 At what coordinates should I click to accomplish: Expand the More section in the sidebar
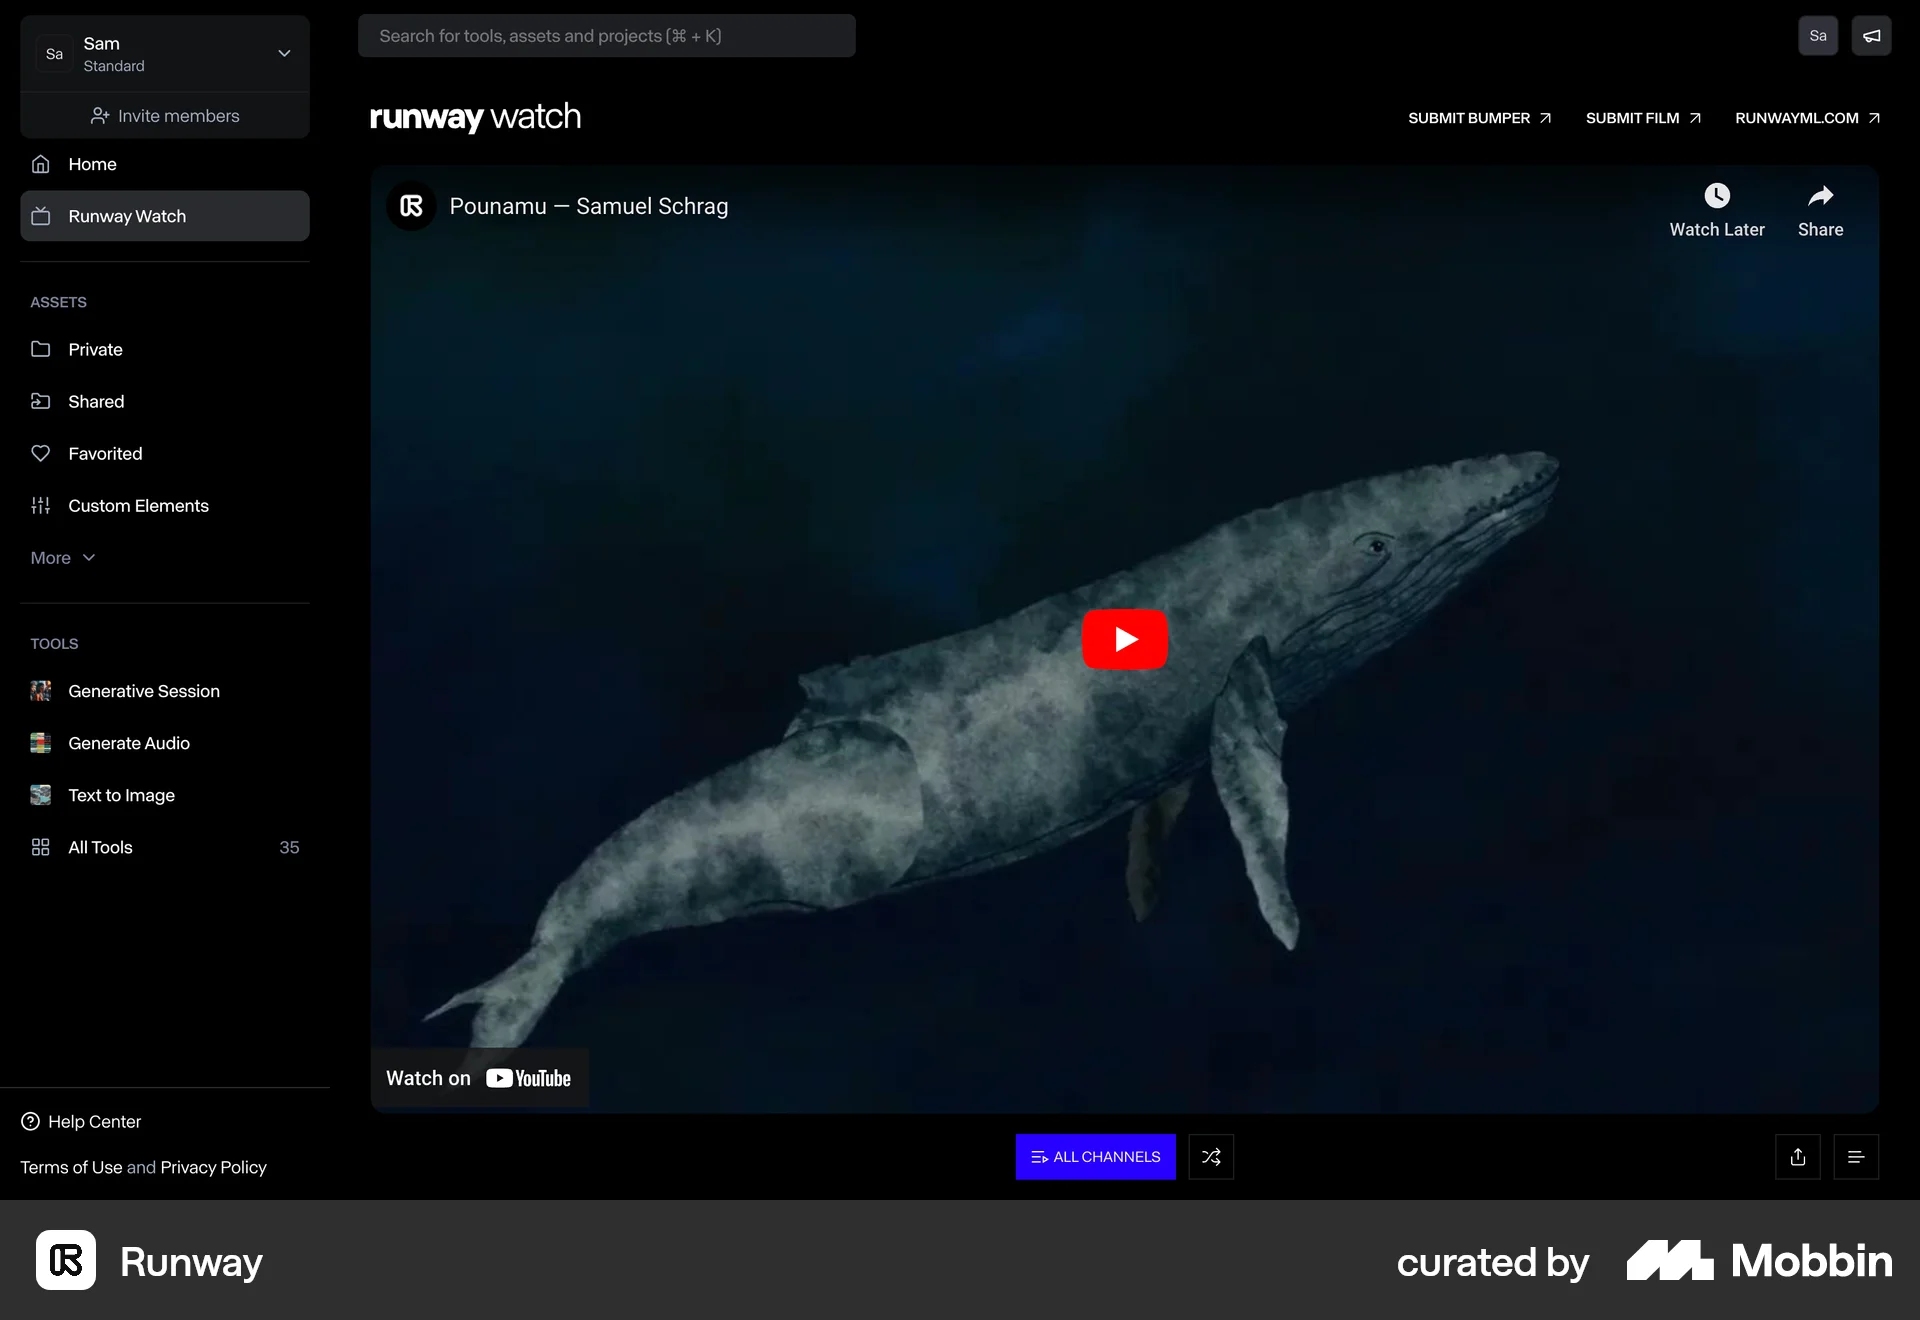click(62, 557)
